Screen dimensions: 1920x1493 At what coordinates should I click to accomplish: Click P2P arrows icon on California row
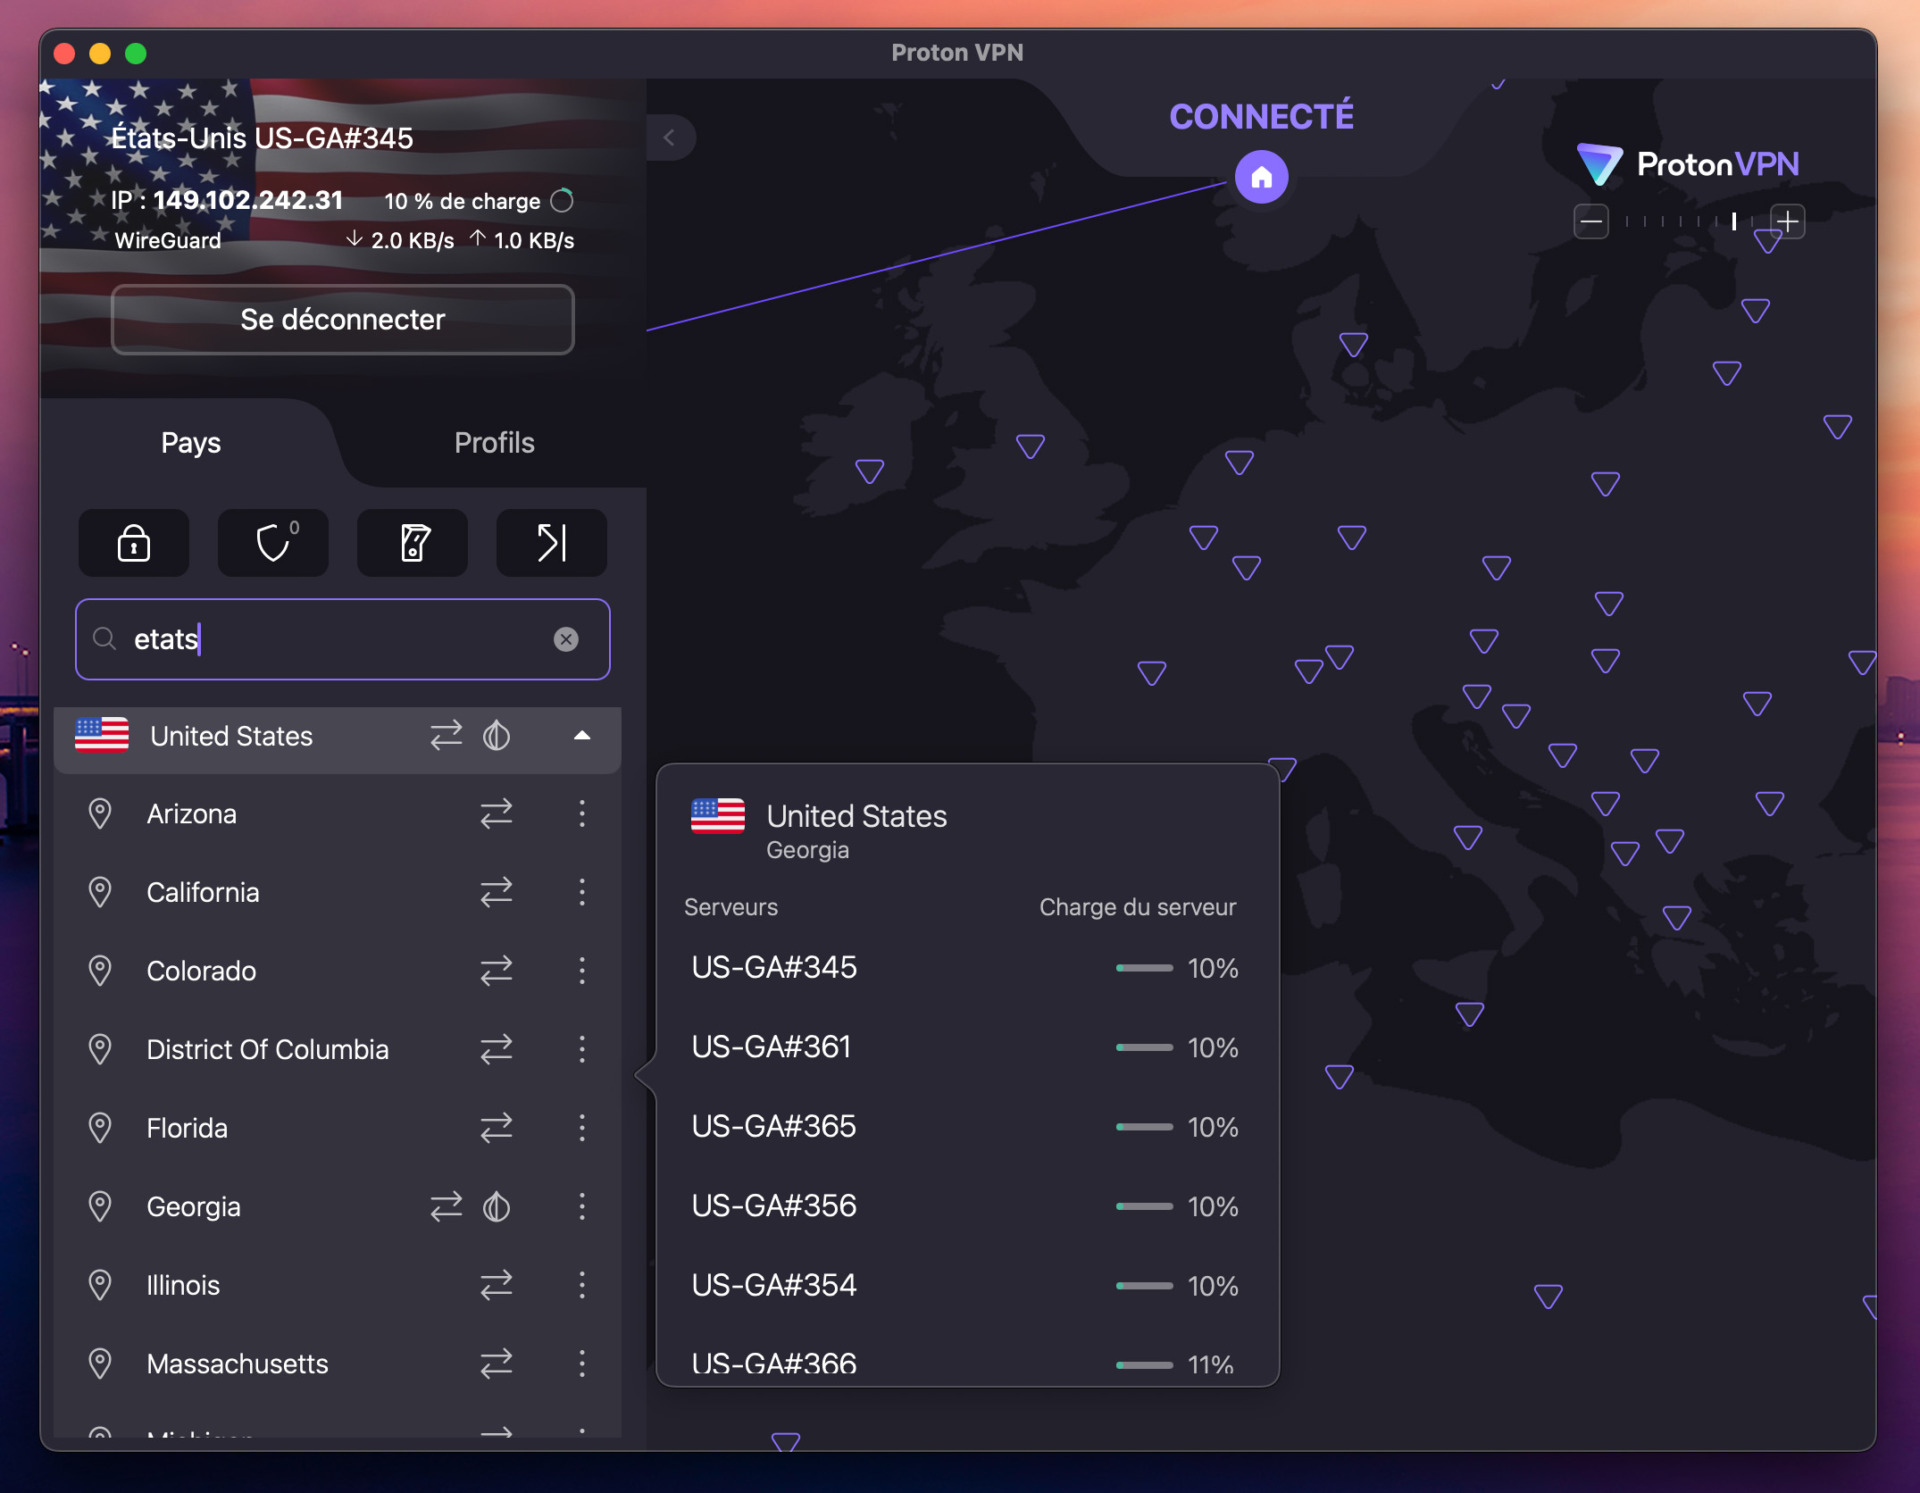(496, 892)
